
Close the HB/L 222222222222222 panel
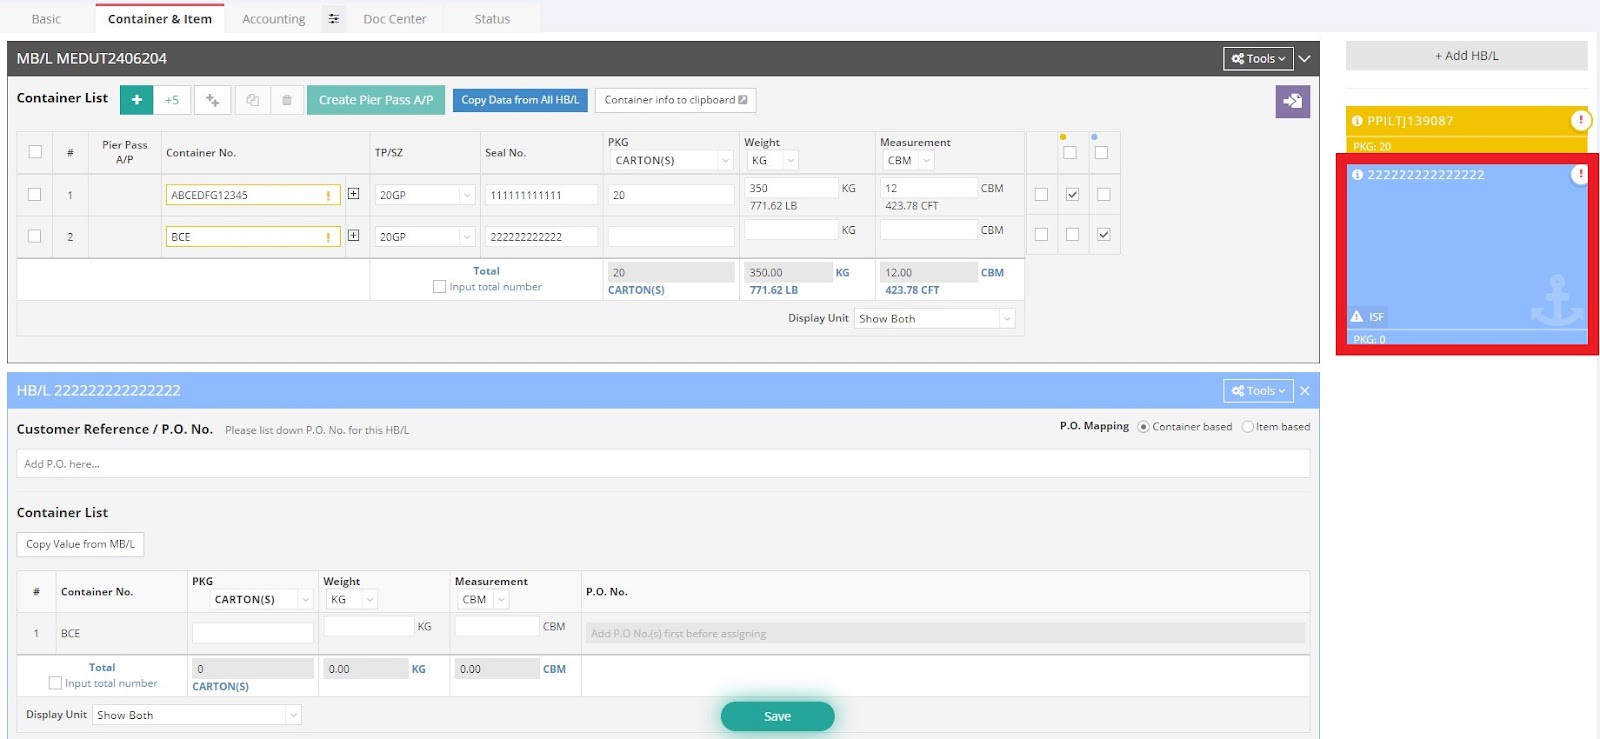1304,391
